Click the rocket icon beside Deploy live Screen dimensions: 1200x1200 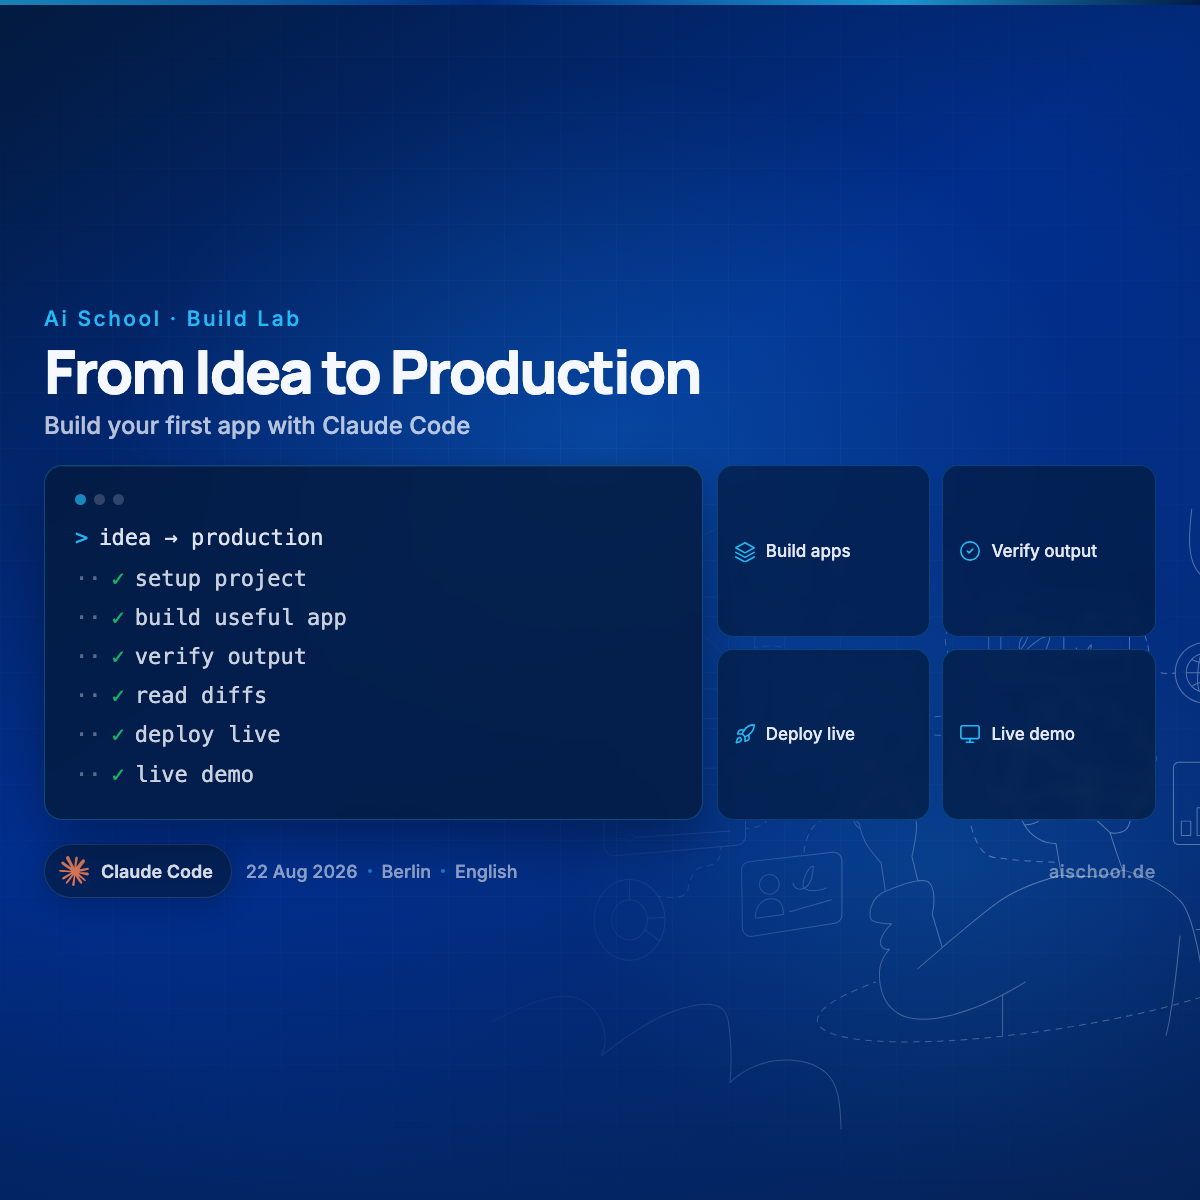point(745,734)
